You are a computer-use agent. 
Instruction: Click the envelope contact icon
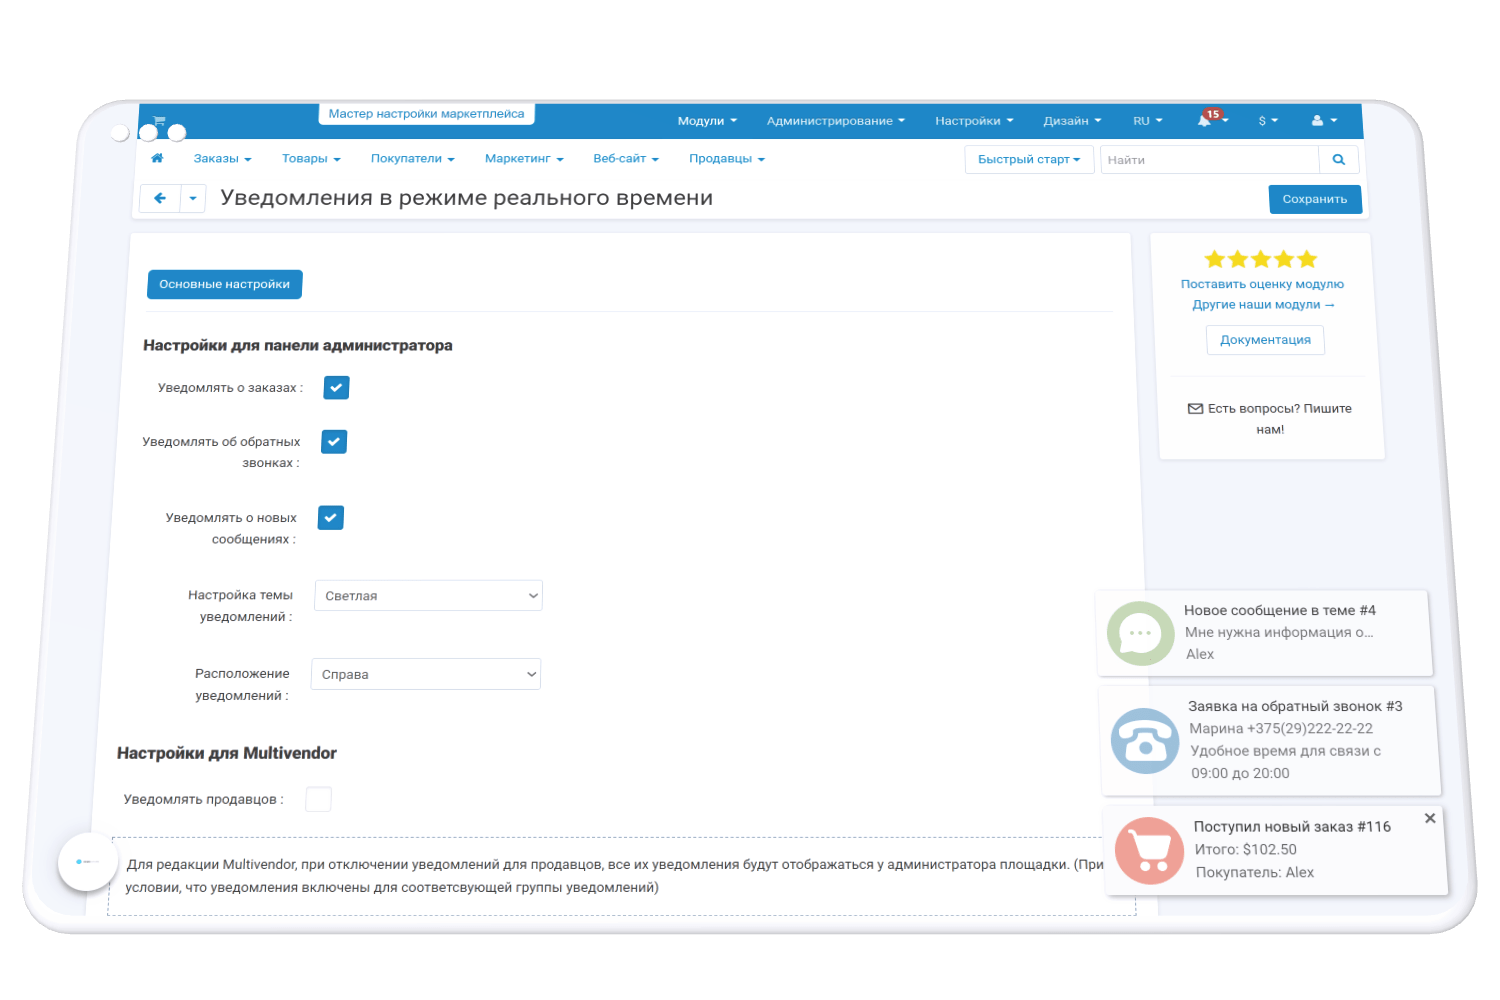point(1195,408)
